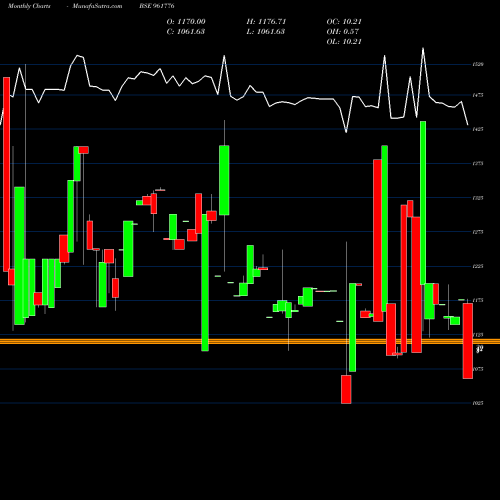Select the close value 'C: 1061.63'
500x500 pixels.
click(186, 32)
